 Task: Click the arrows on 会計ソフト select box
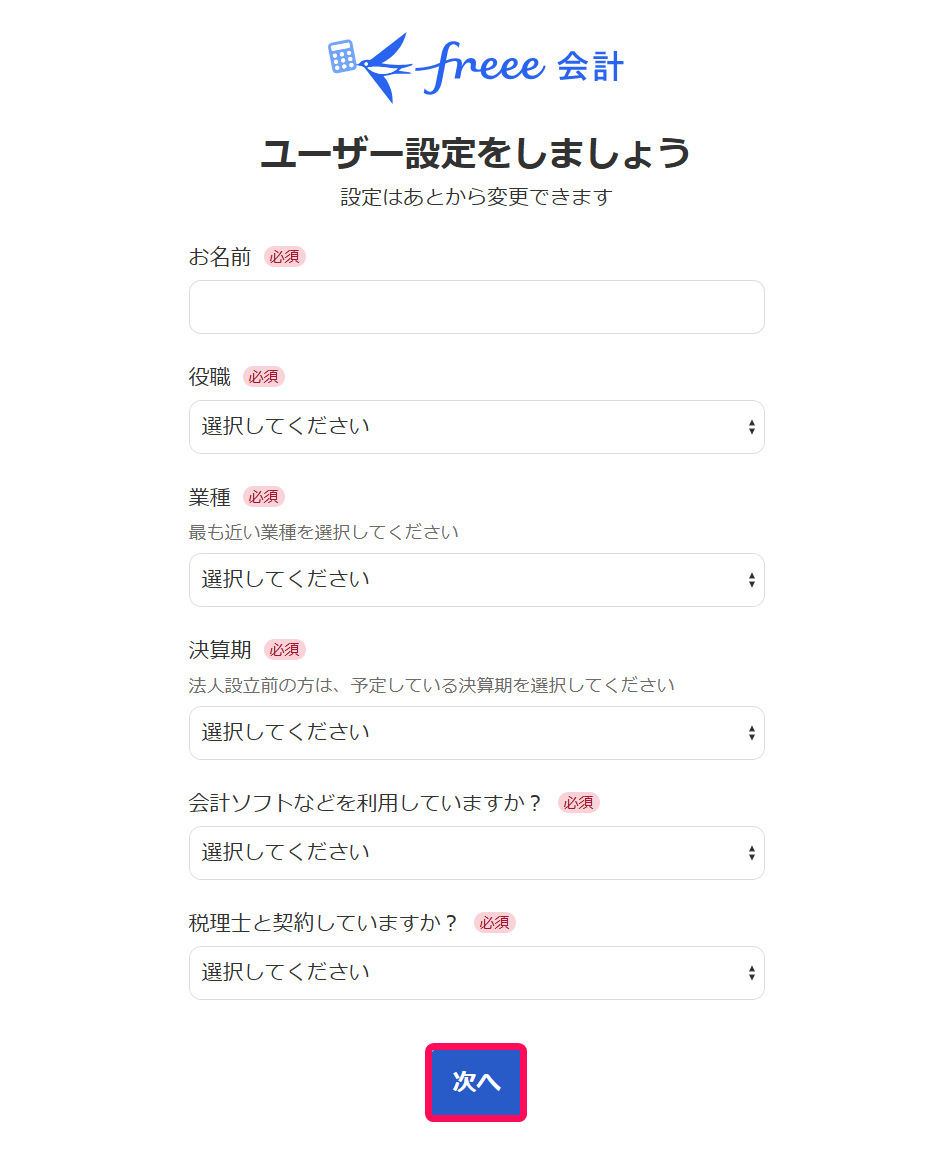tap(752, 853)
